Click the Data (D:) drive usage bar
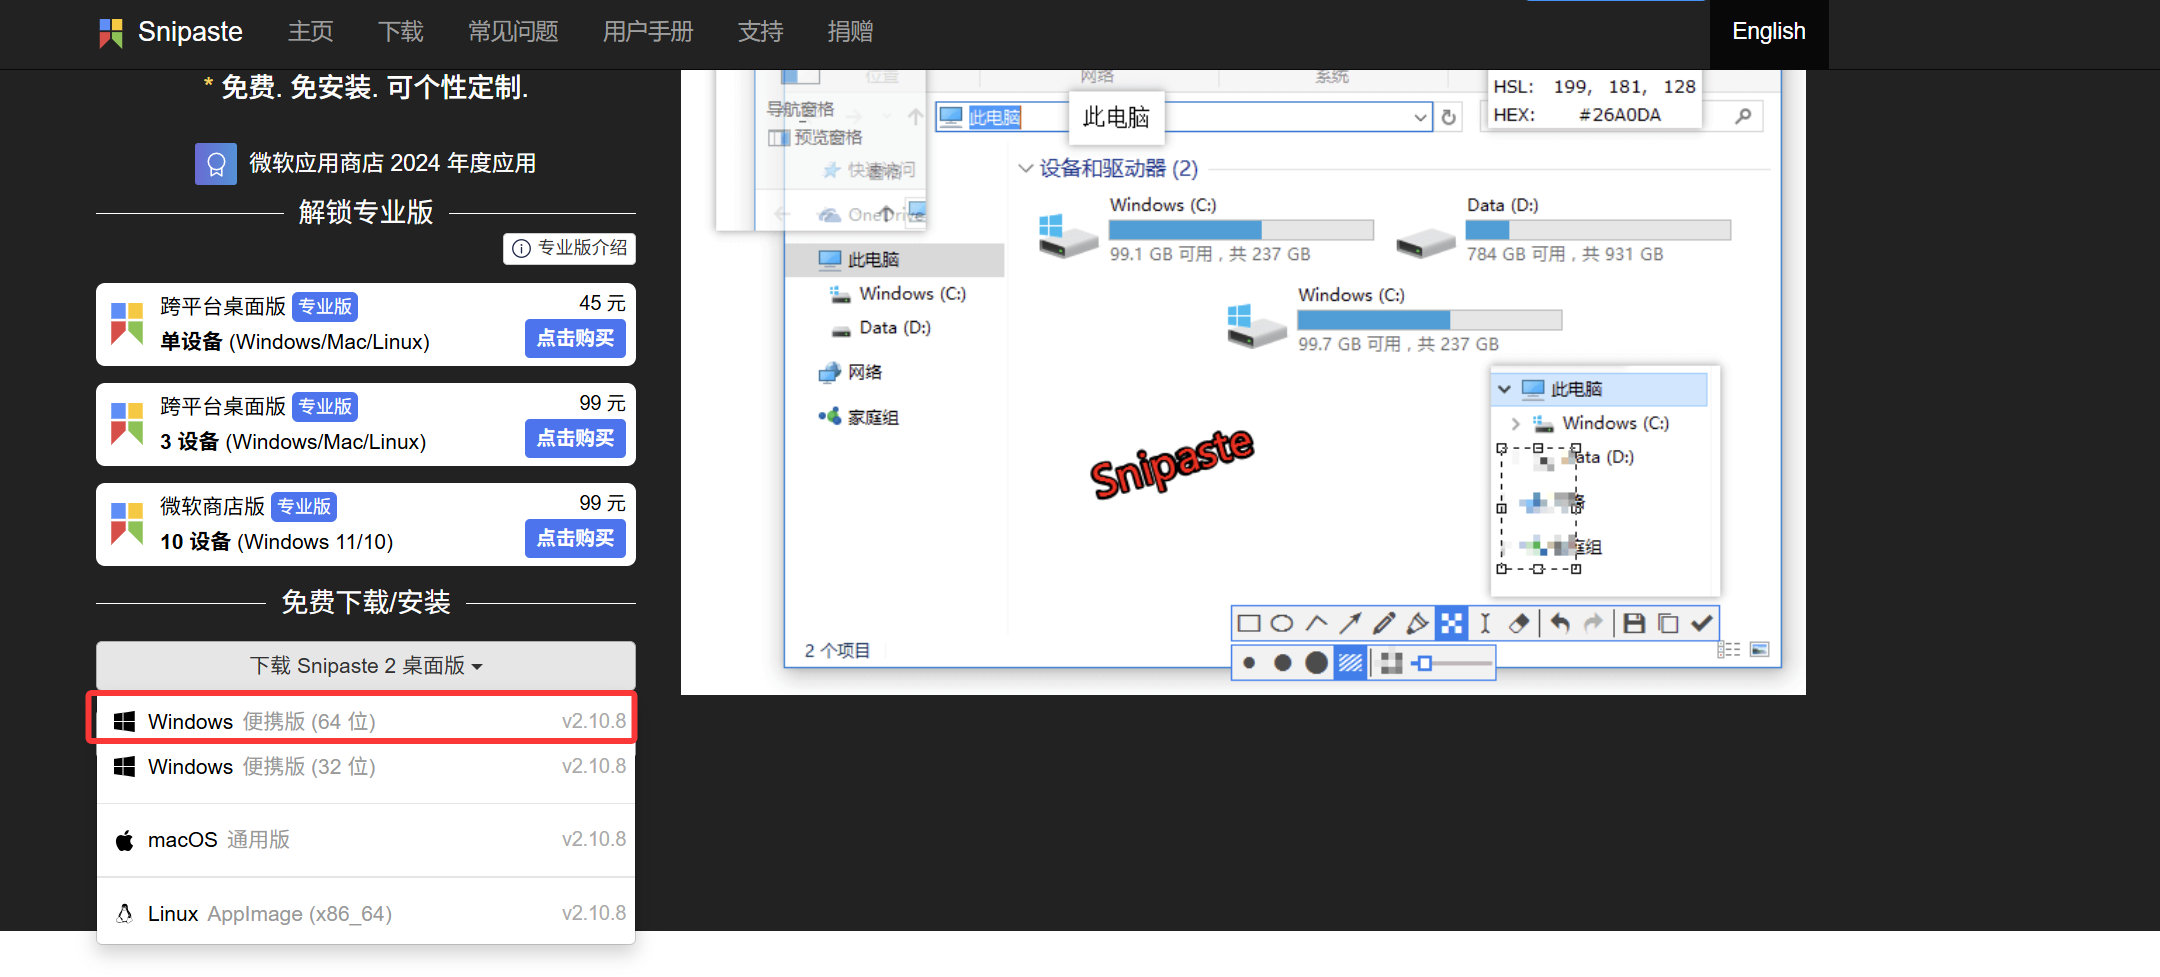 click(x=1598, y=230)
